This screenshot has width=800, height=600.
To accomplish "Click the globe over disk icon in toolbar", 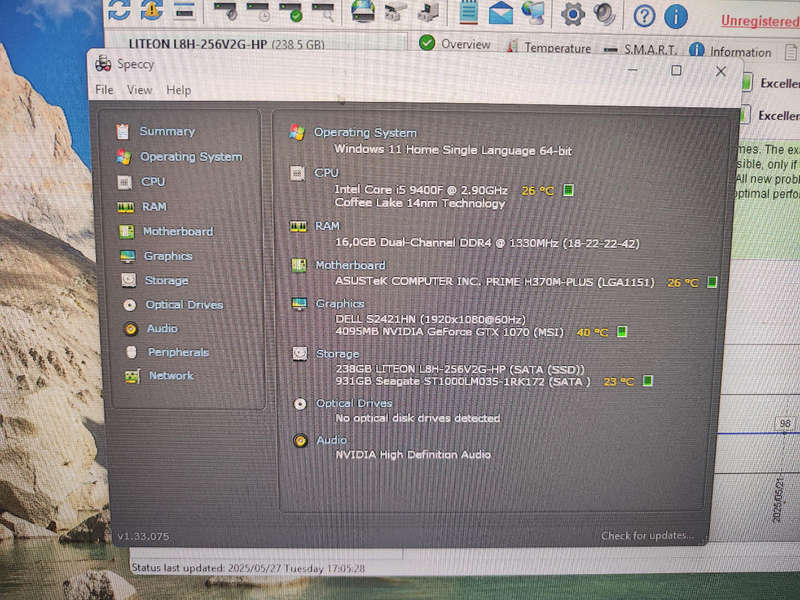I will tap(363, 11).
